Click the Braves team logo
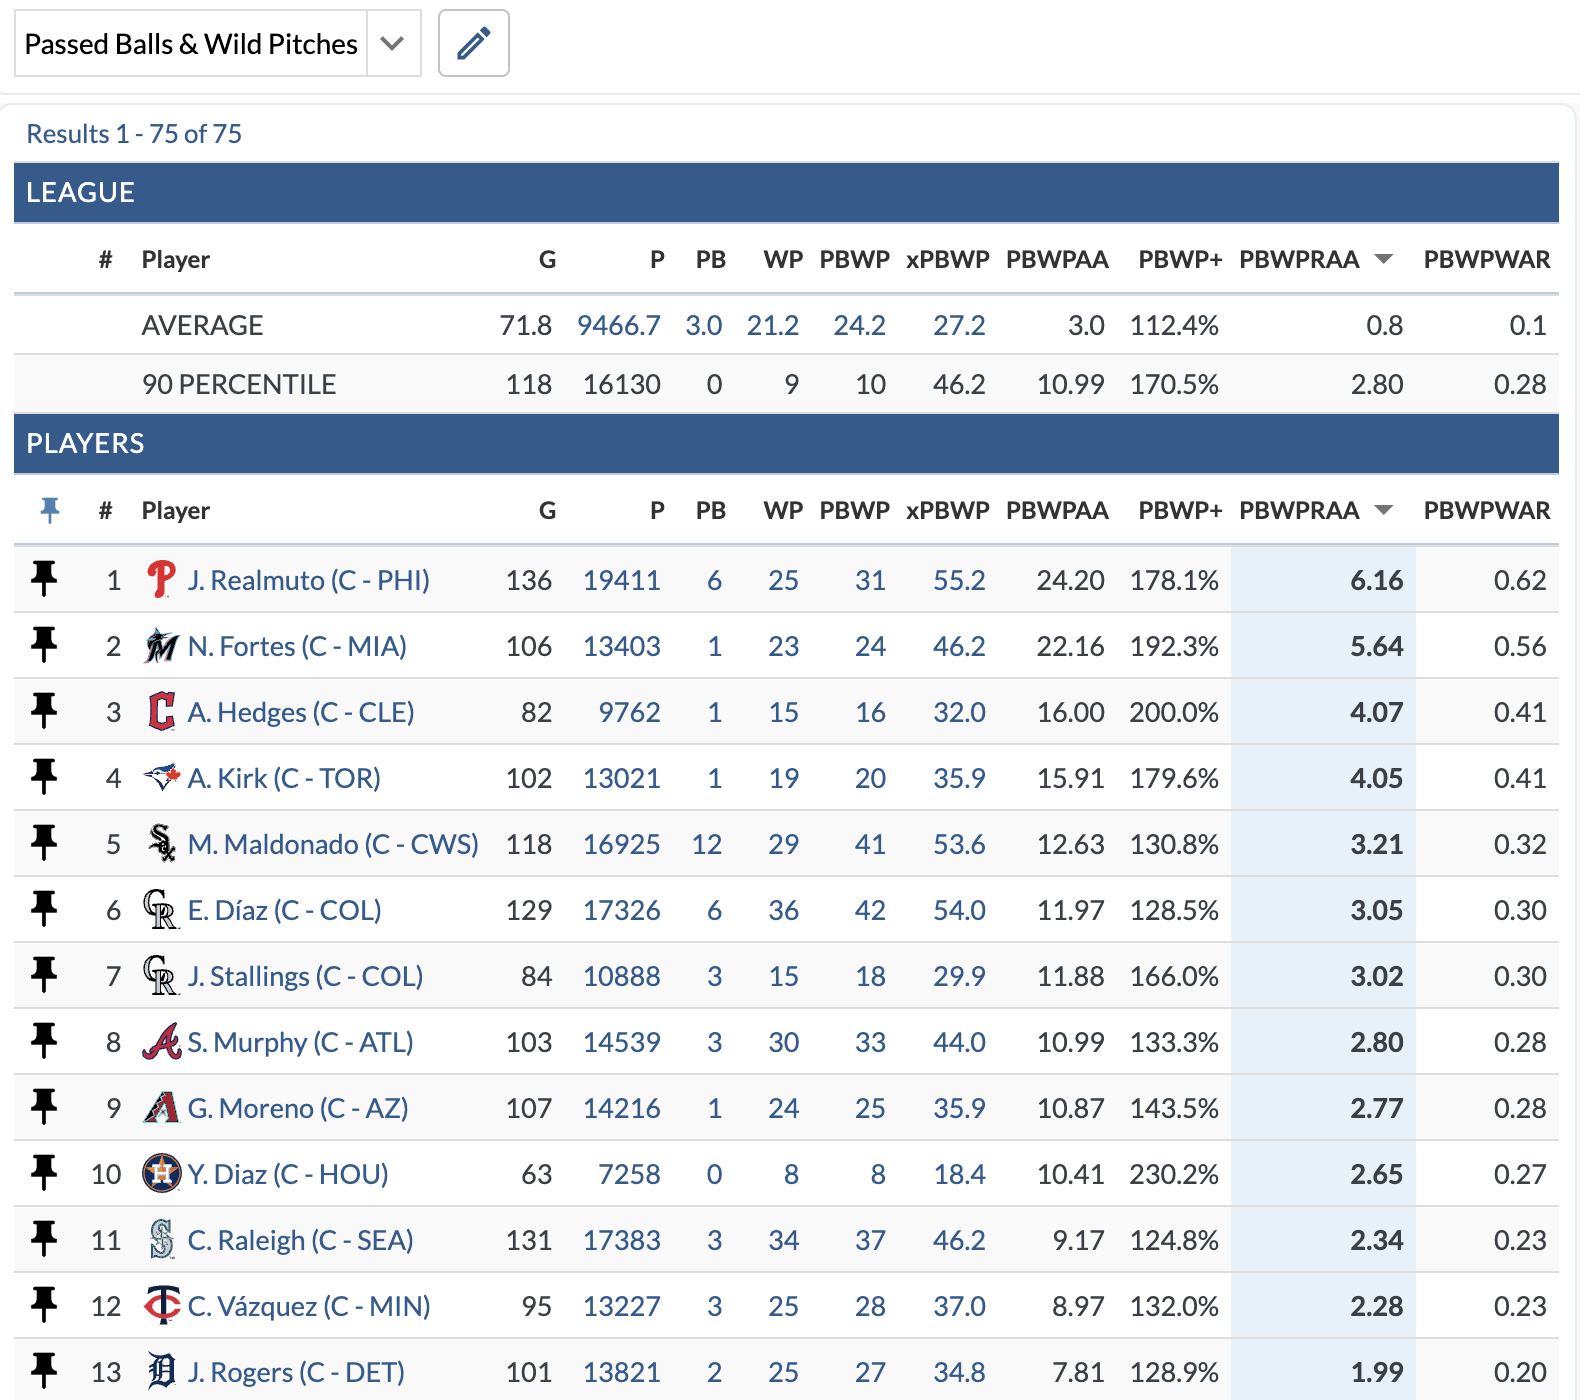 (161, 1041)
